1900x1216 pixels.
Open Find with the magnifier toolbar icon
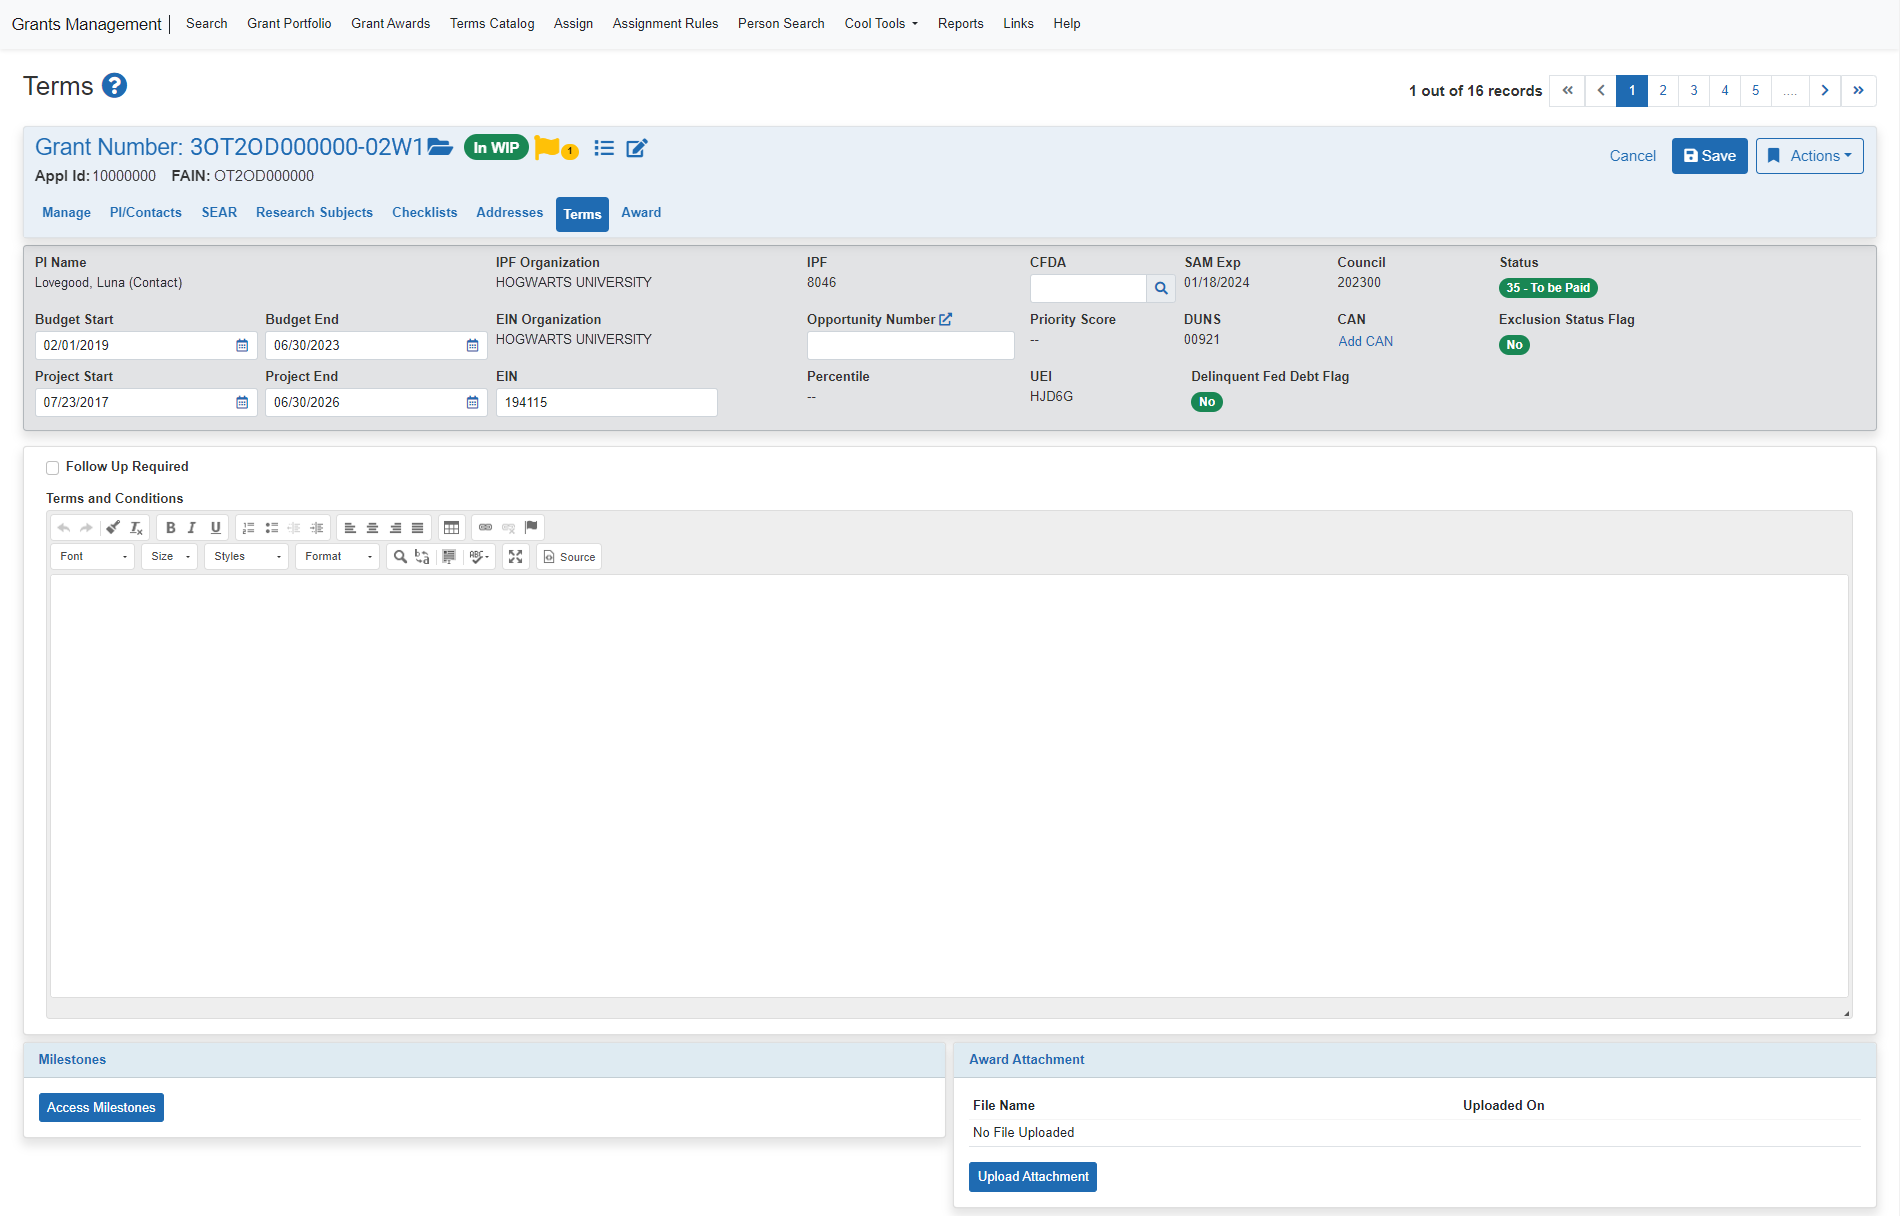pos(400,557)
